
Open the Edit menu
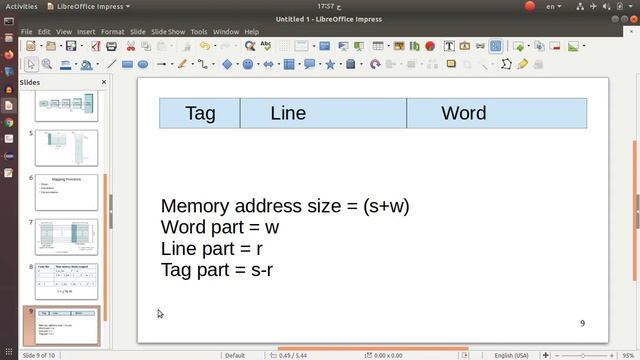44,31
